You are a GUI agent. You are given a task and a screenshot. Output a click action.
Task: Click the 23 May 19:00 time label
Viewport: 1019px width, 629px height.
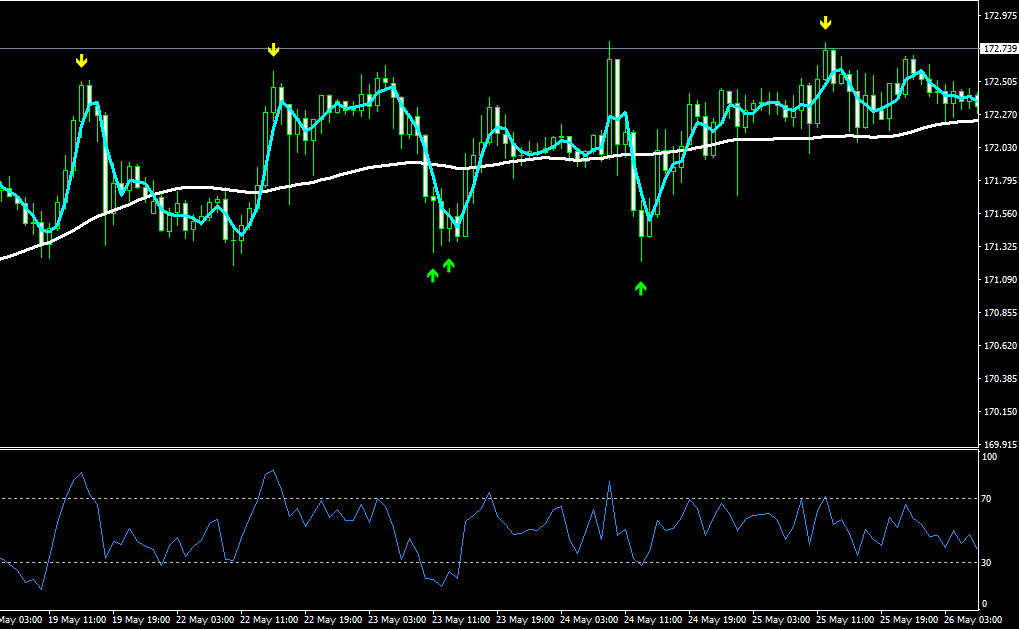pyautogui.click(x=526, y=620)
